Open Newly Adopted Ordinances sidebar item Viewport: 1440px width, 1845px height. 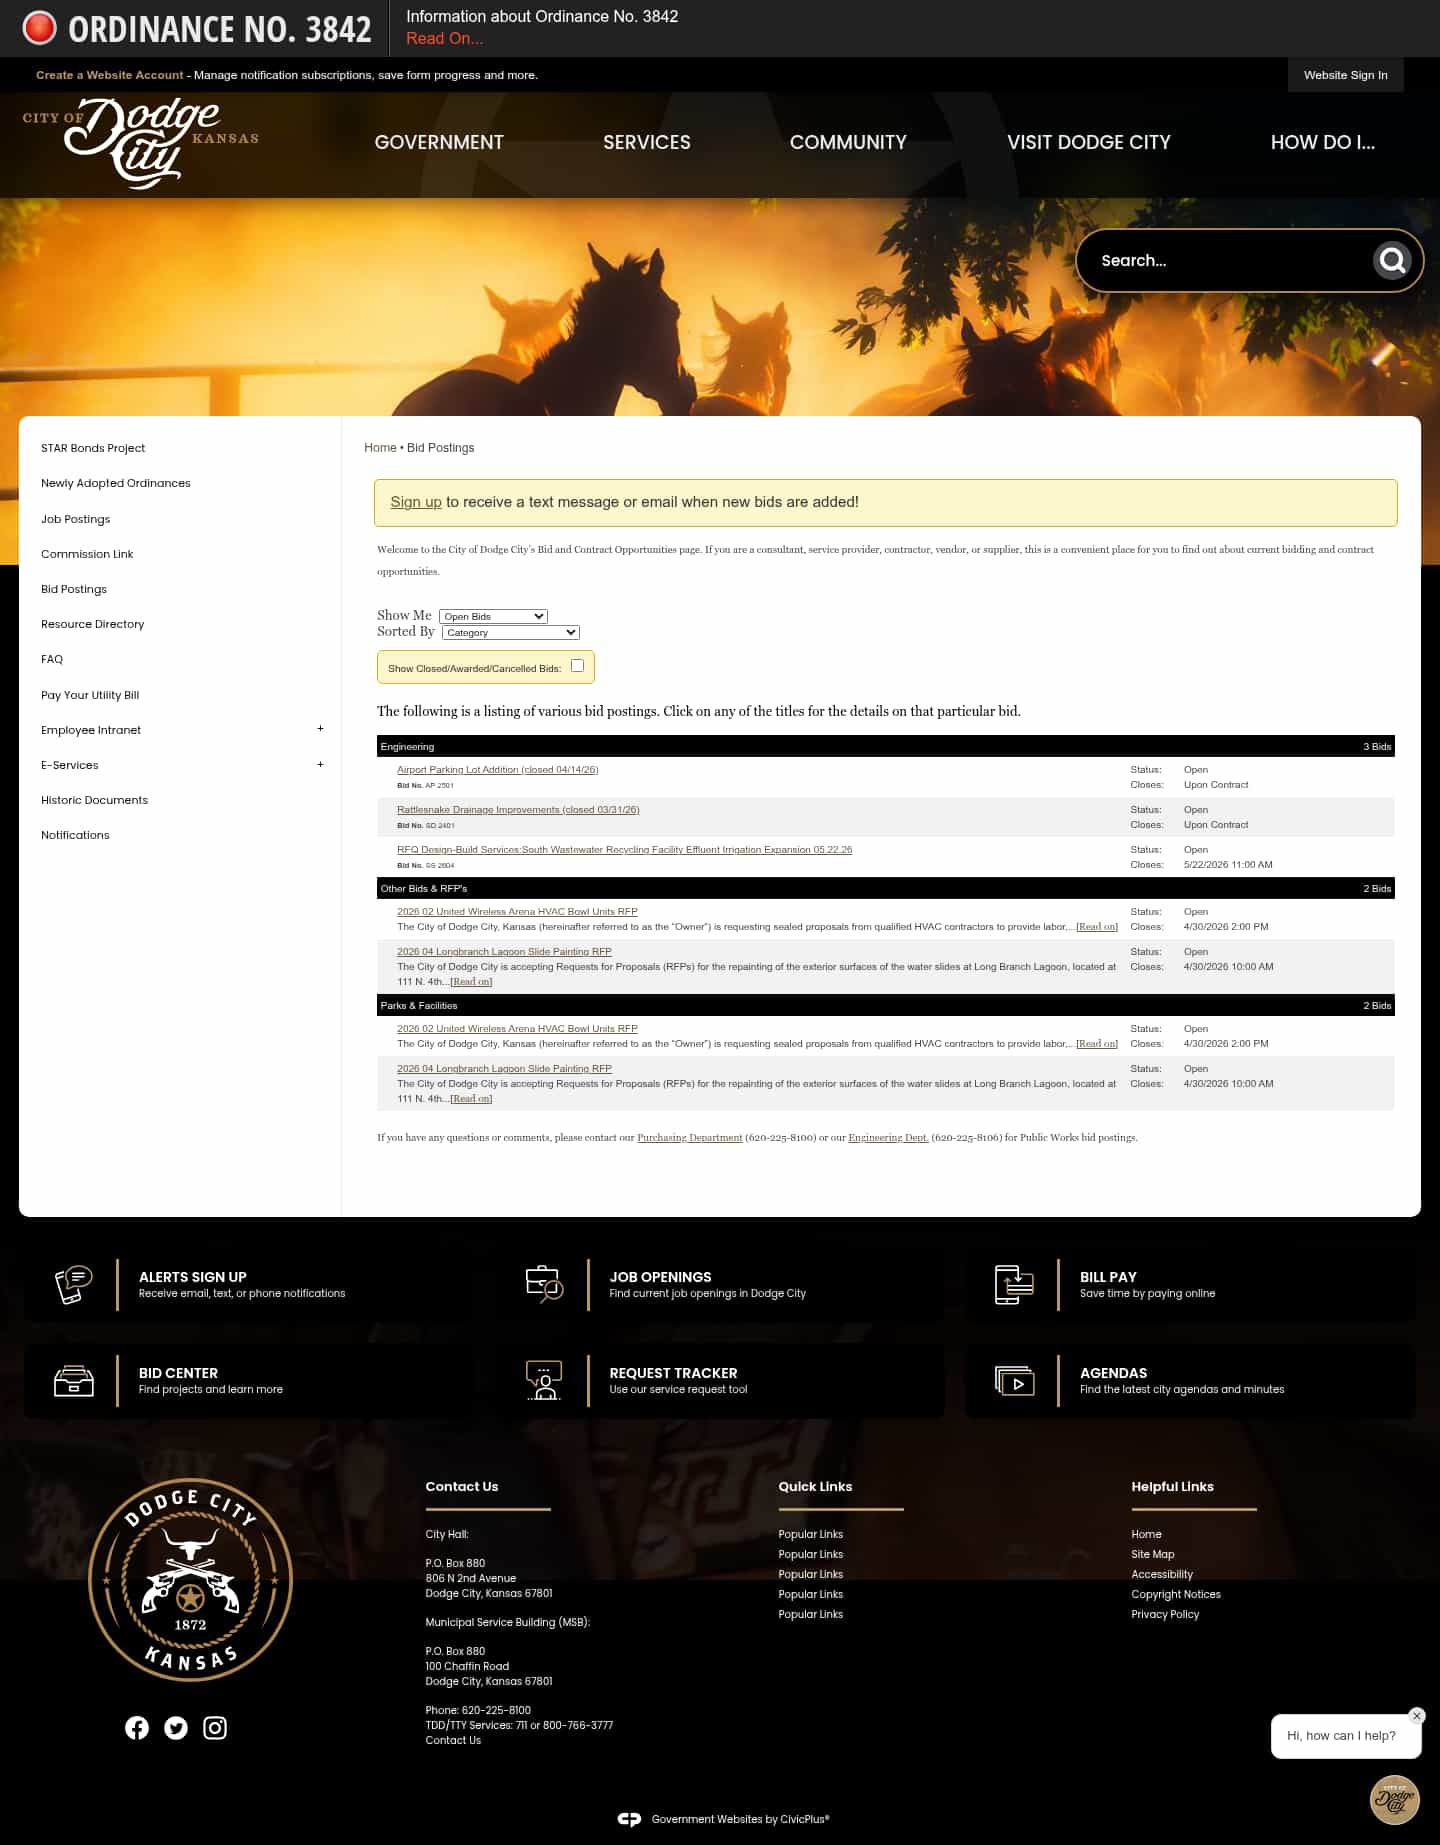tap(116, 483)
